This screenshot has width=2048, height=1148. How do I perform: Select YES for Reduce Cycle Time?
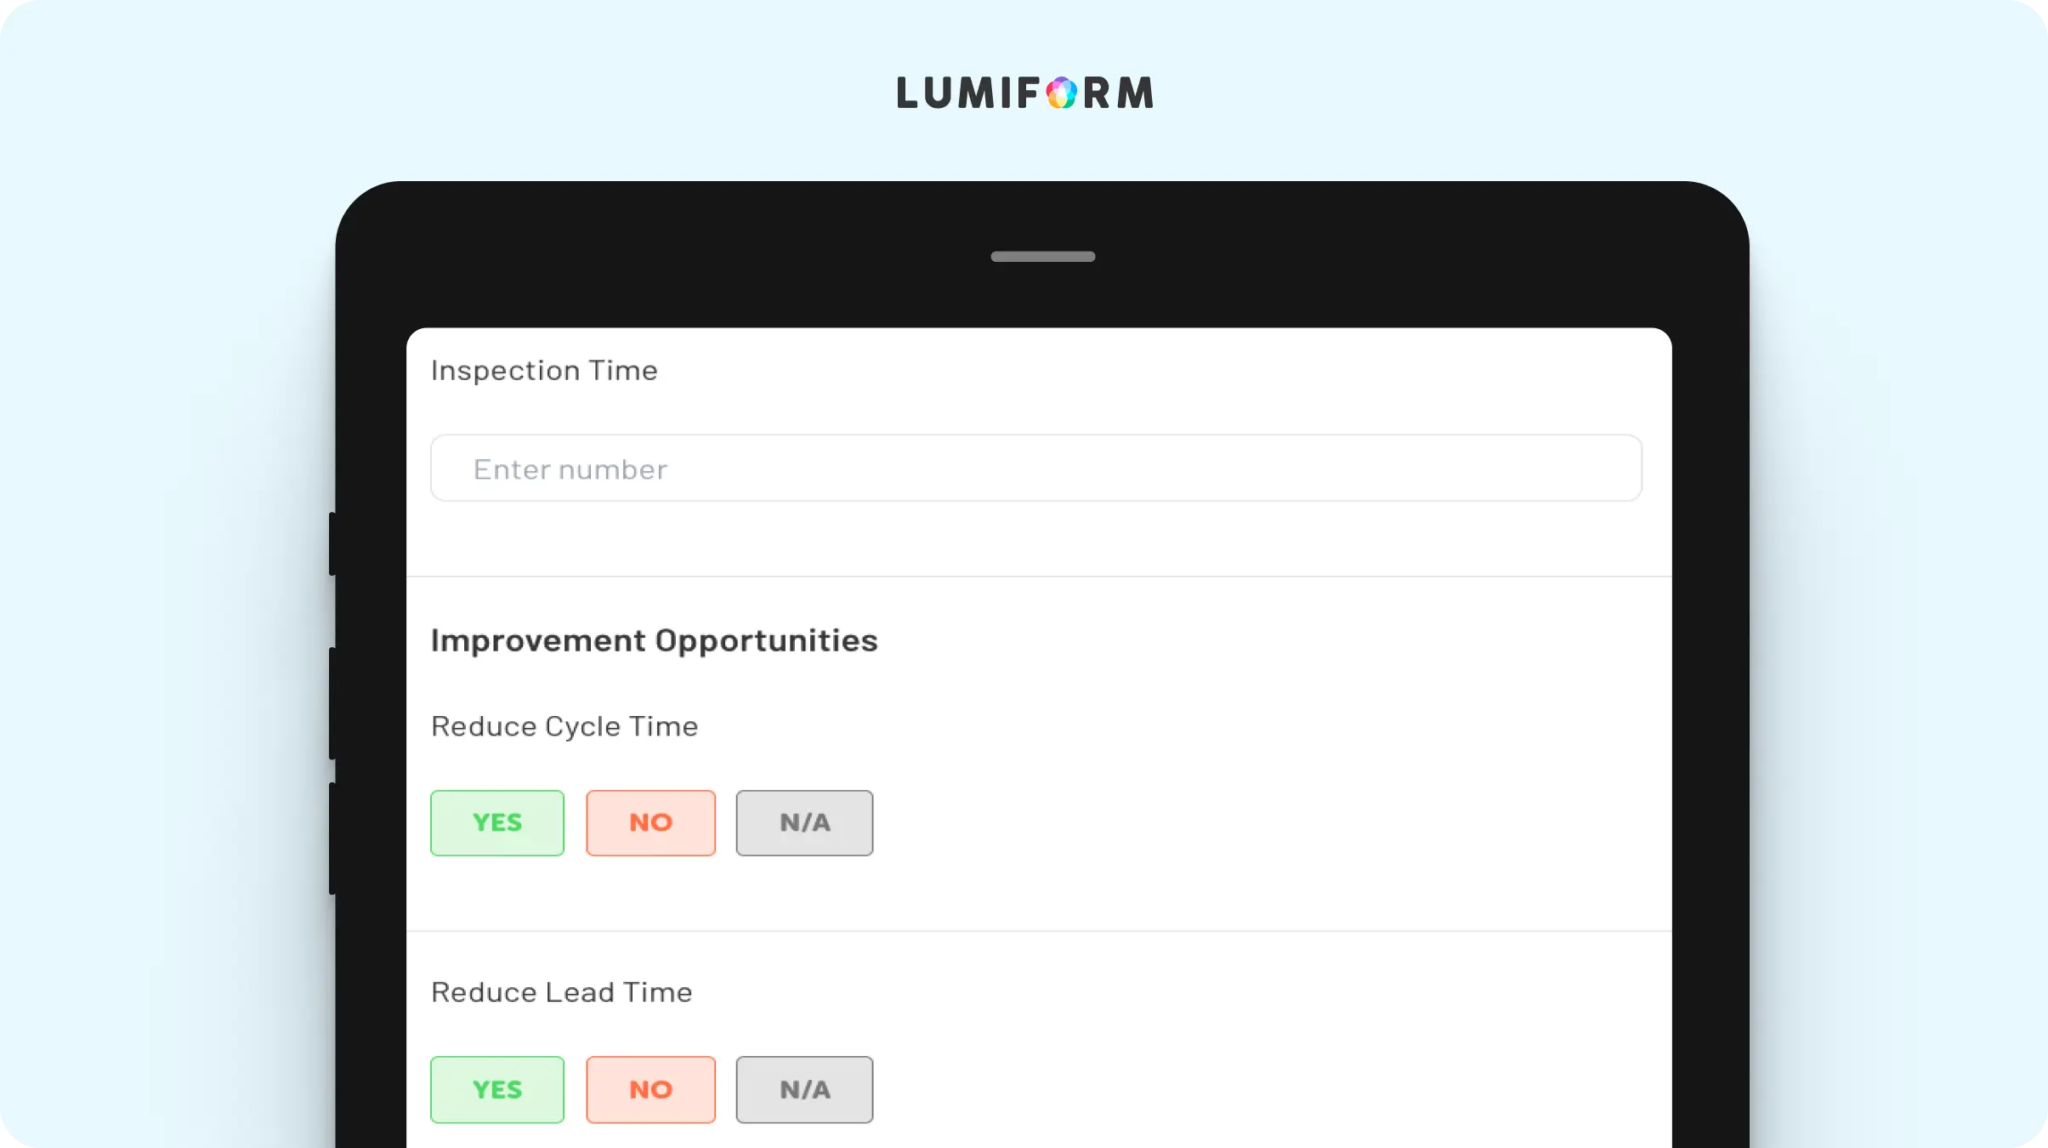497,823
